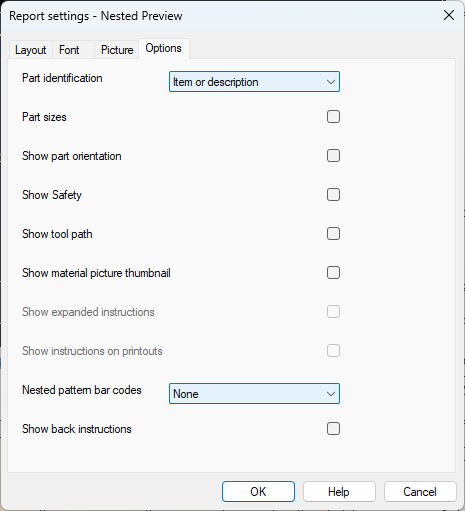Toggle Show part orientation checkbox
The width and height of the screenshot is (465, 511).
tap(333, 156)
